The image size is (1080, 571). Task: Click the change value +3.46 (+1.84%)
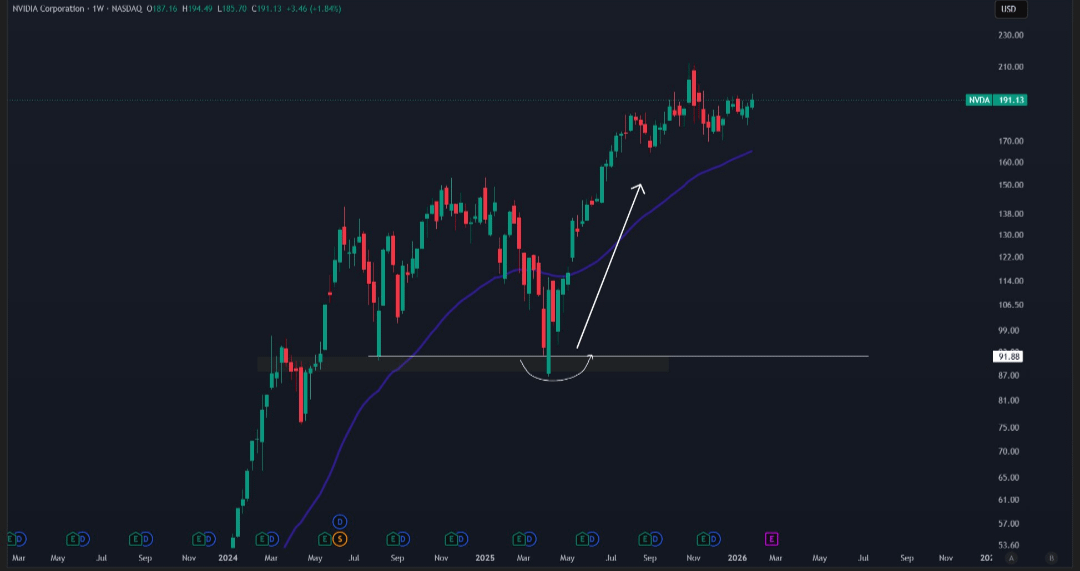click(313, 9)
